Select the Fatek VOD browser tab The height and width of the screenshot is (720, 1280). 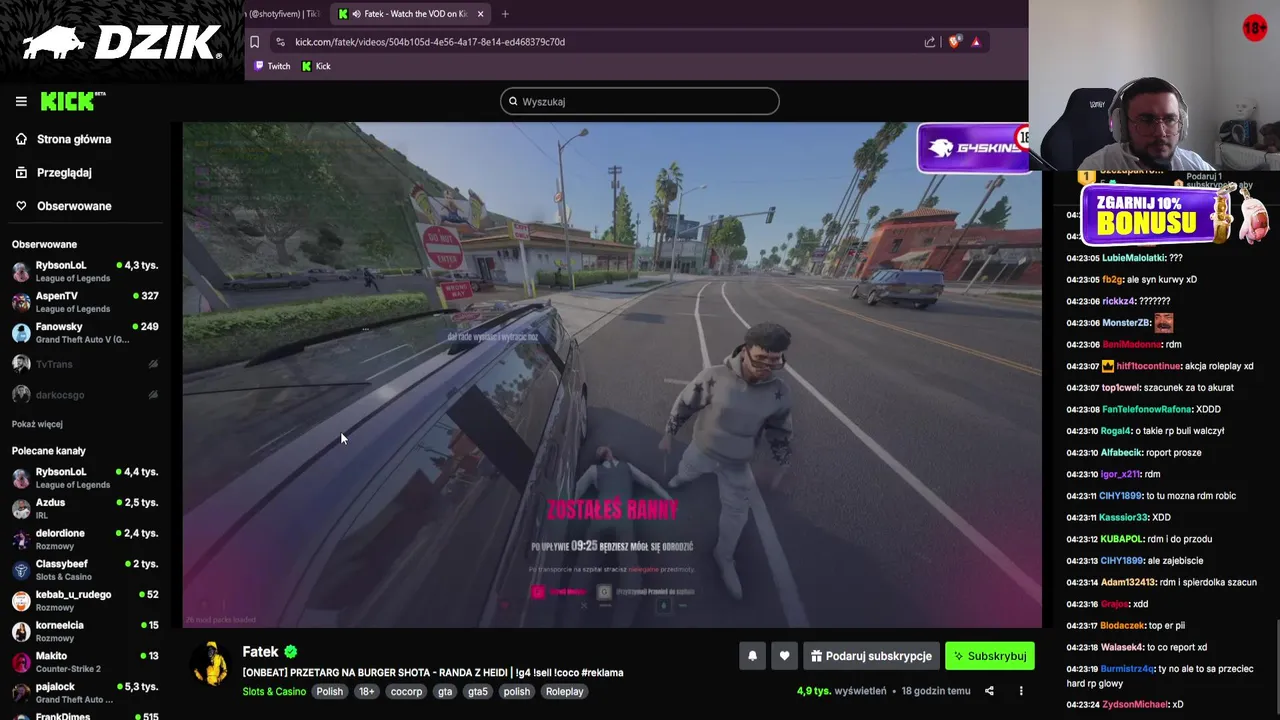pos(410,14)
